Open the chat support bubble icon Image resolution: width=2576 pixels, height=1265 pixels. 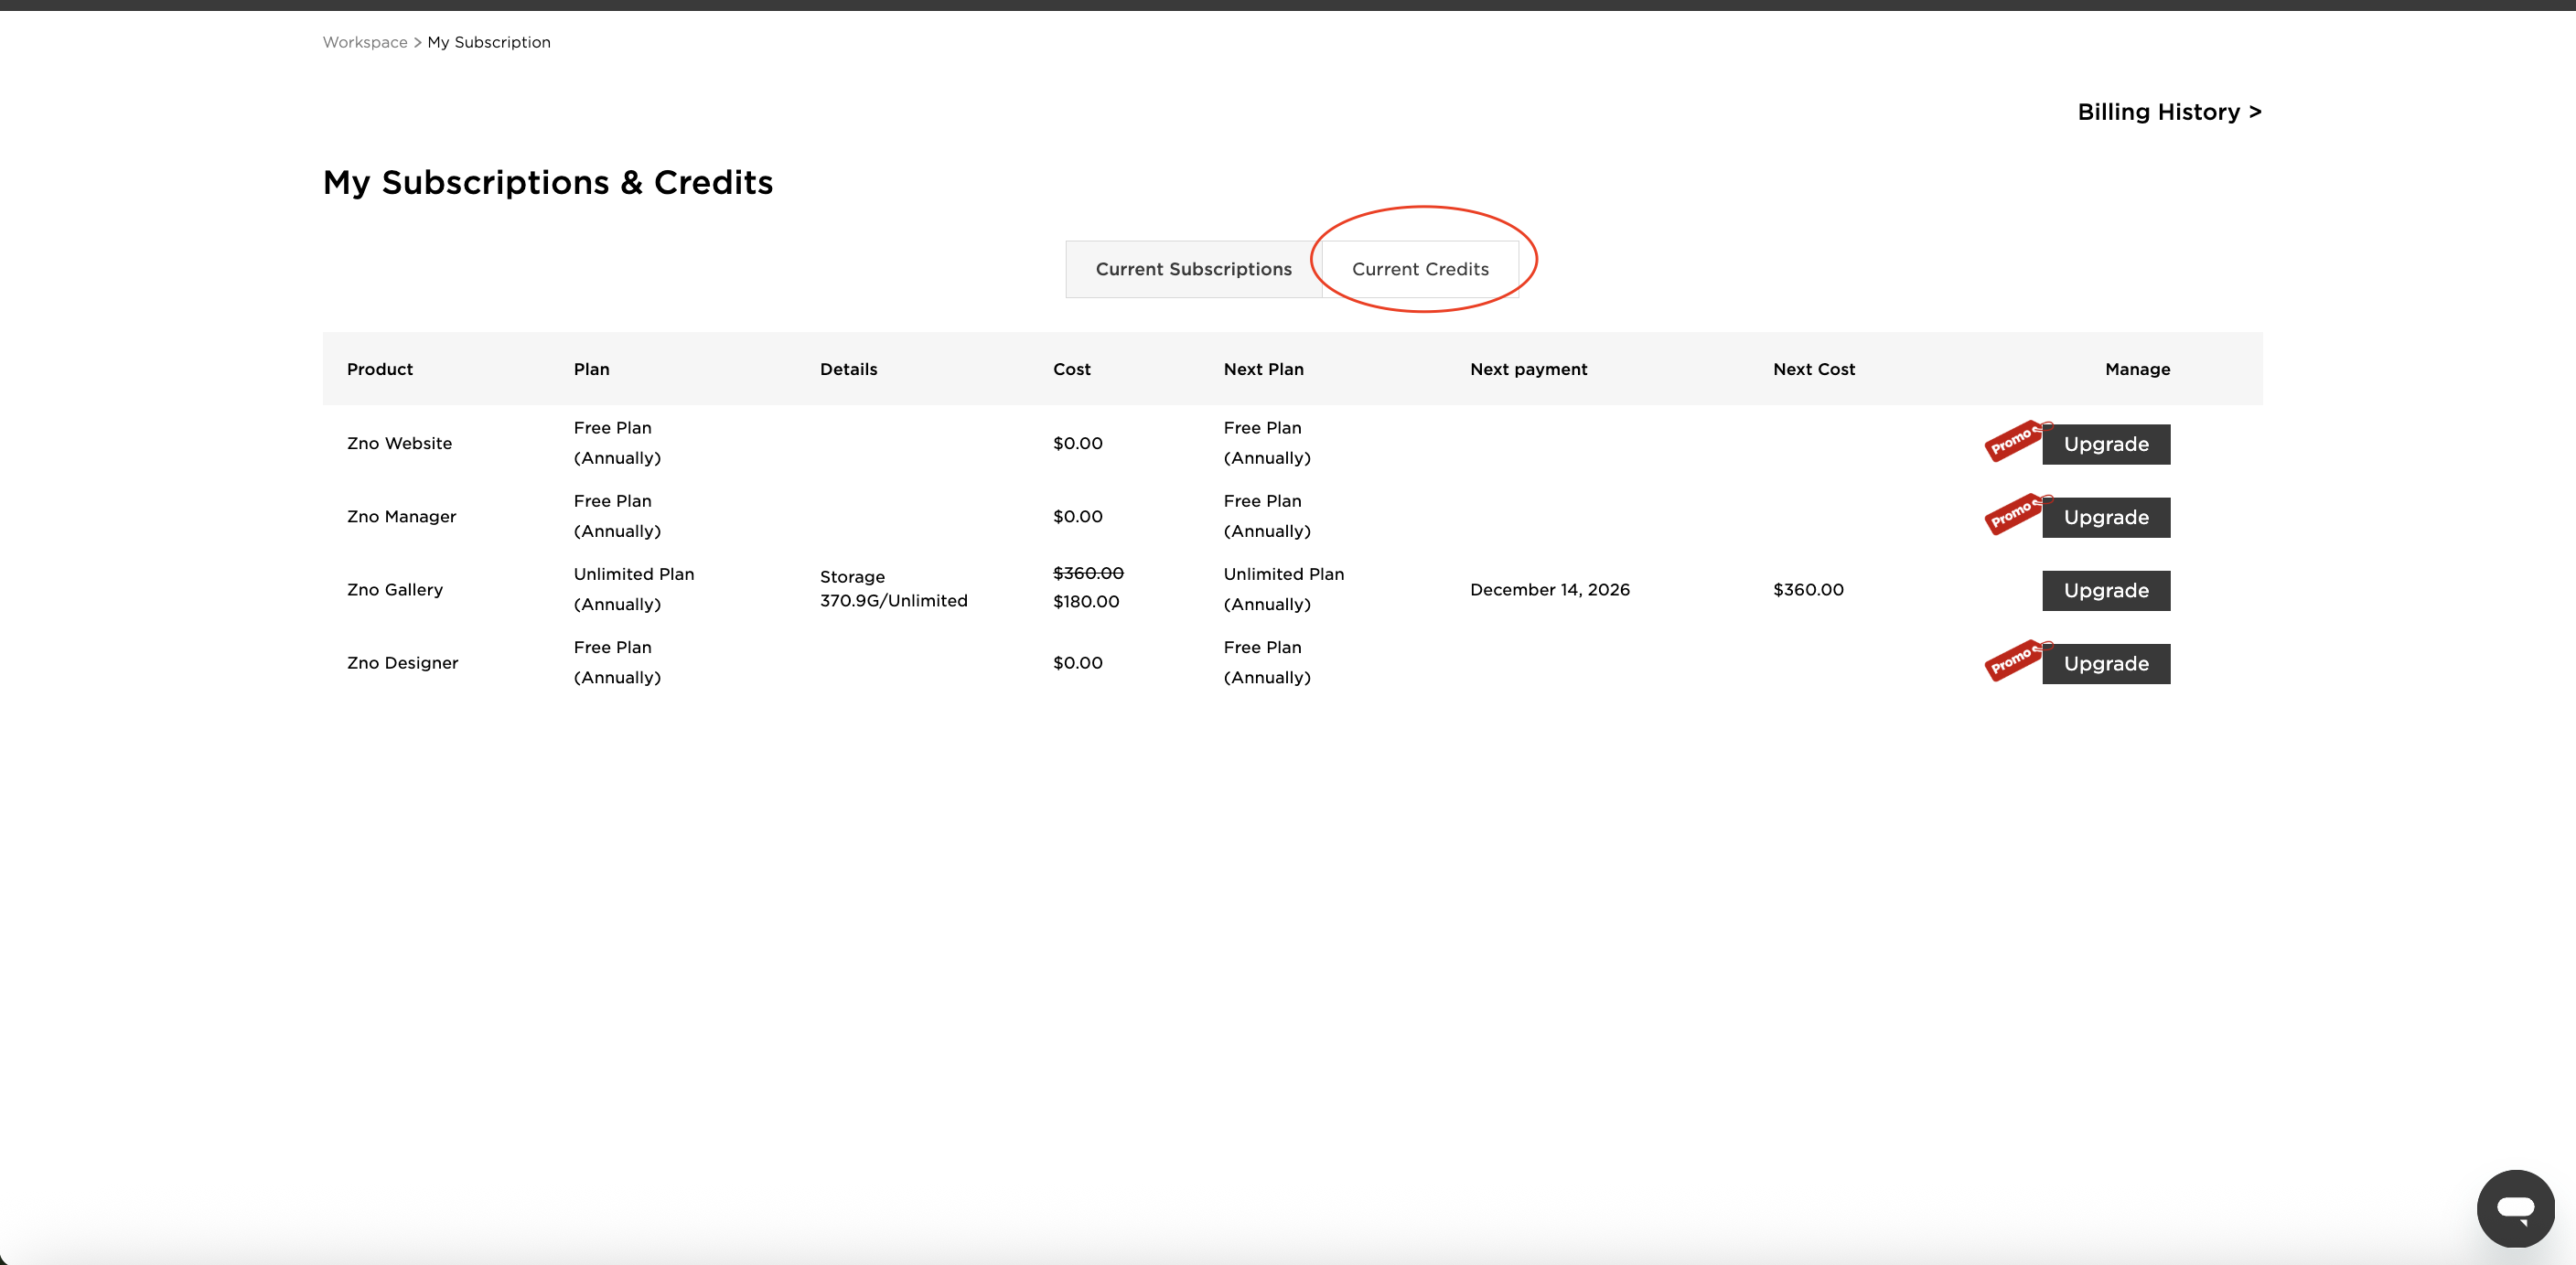tap(2515, 1208)
